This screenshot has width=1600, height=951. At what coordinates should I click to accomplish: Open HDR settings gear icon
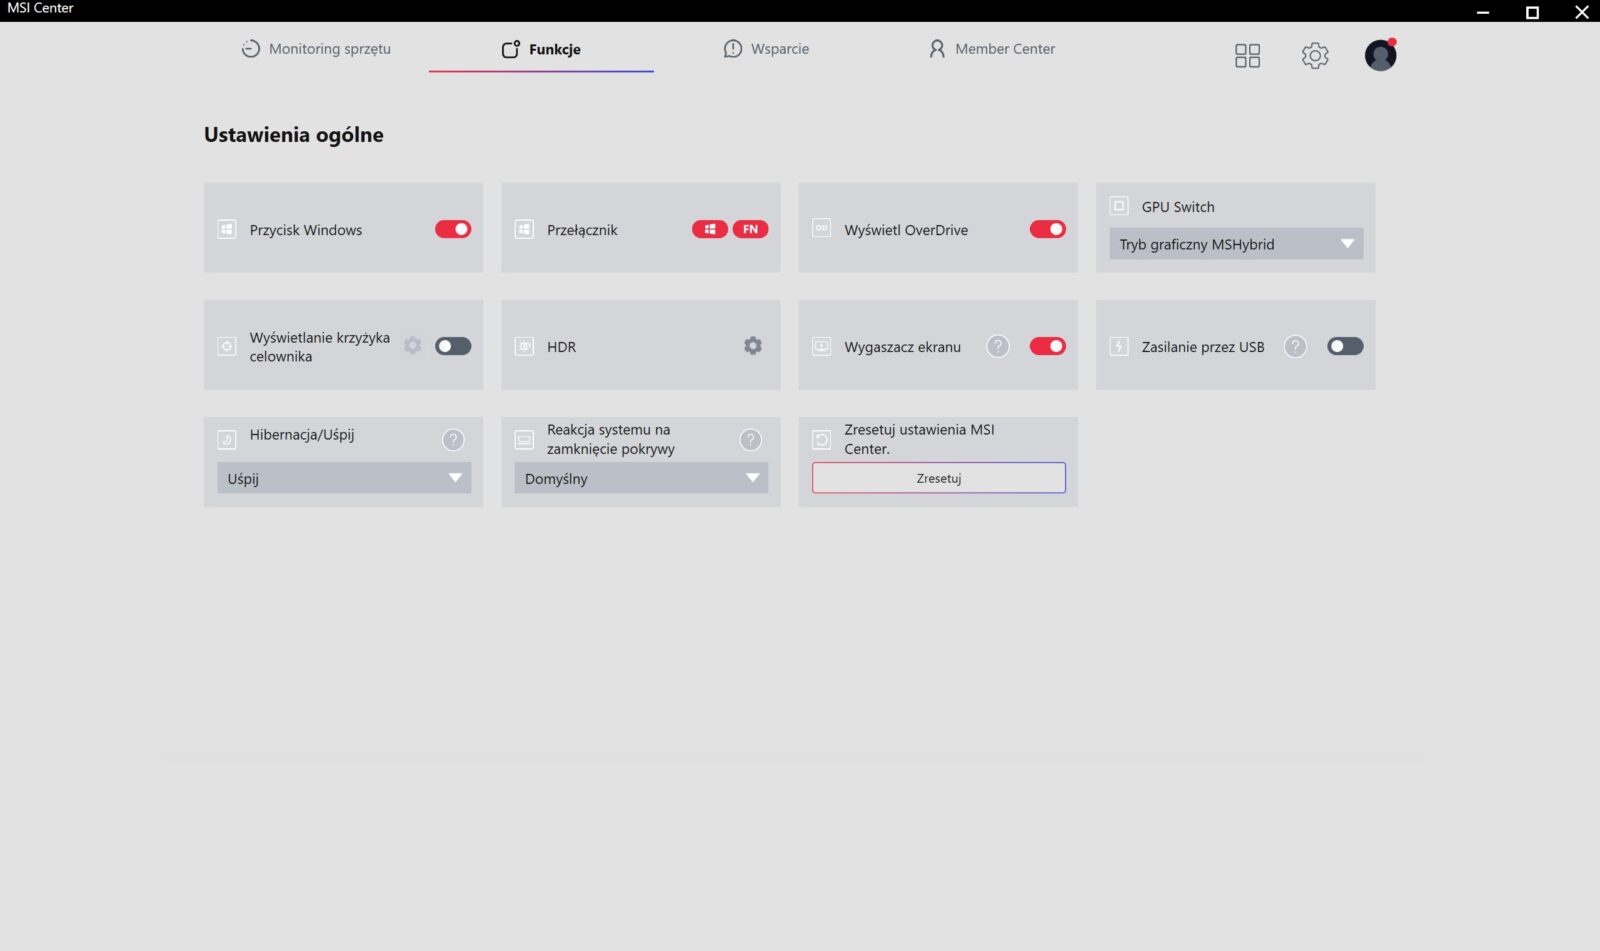coord(753,346)
